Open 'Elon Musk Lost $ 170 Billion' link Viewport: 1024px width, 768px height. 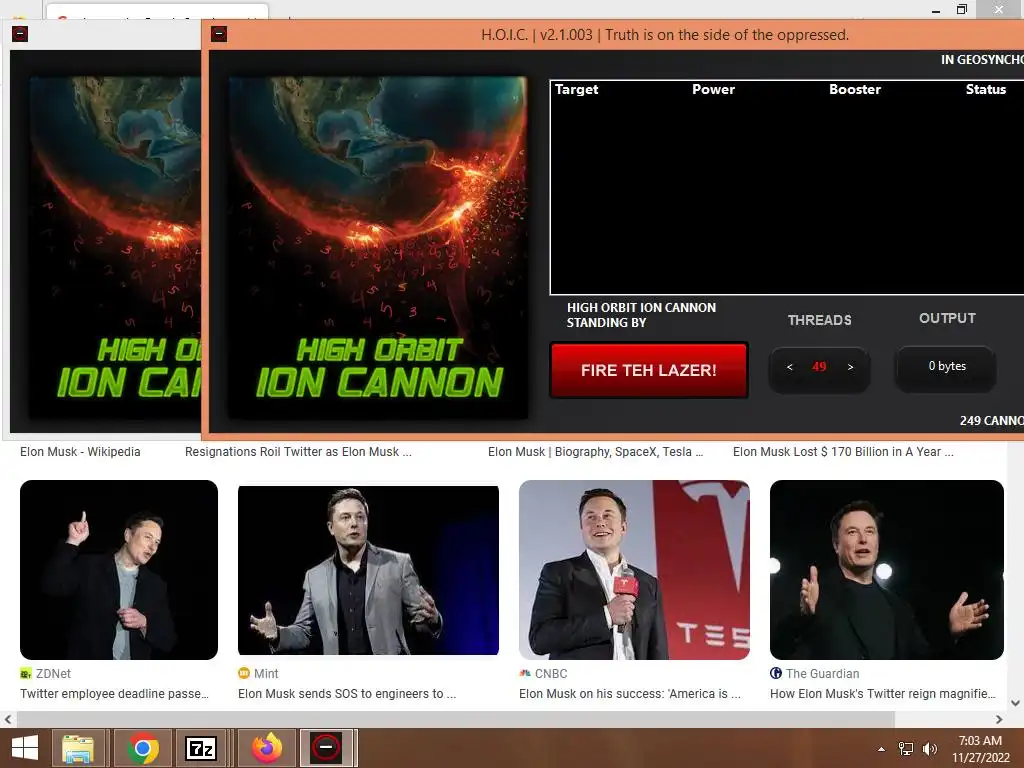843,452
